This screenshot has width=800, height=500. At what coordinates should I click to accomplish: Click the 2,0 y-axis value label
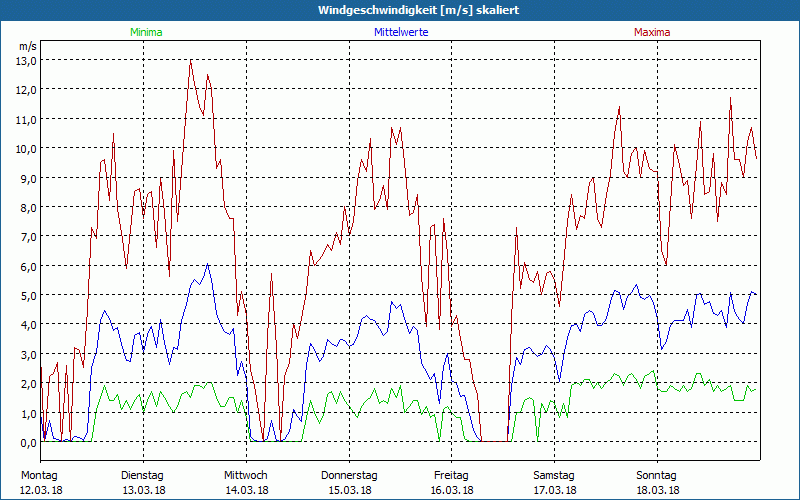(x=28, y=384)
